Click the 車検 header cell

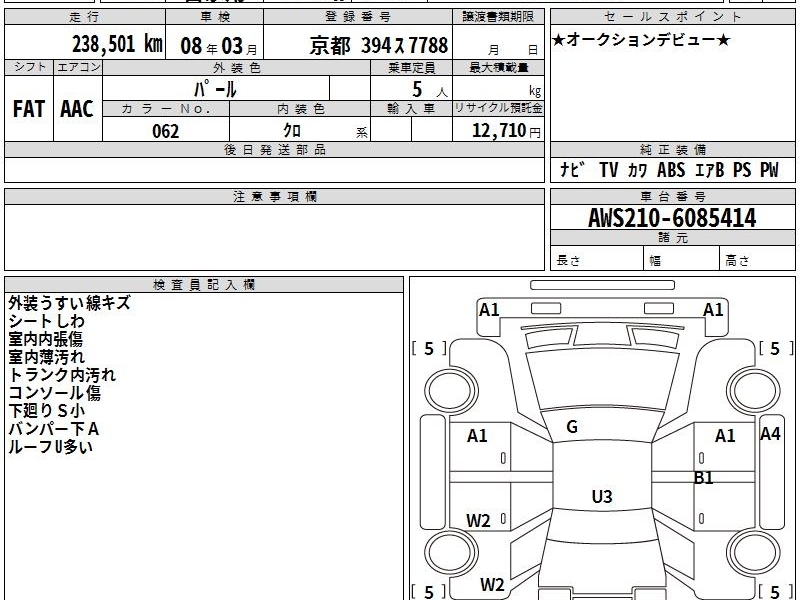click(215, 17)
